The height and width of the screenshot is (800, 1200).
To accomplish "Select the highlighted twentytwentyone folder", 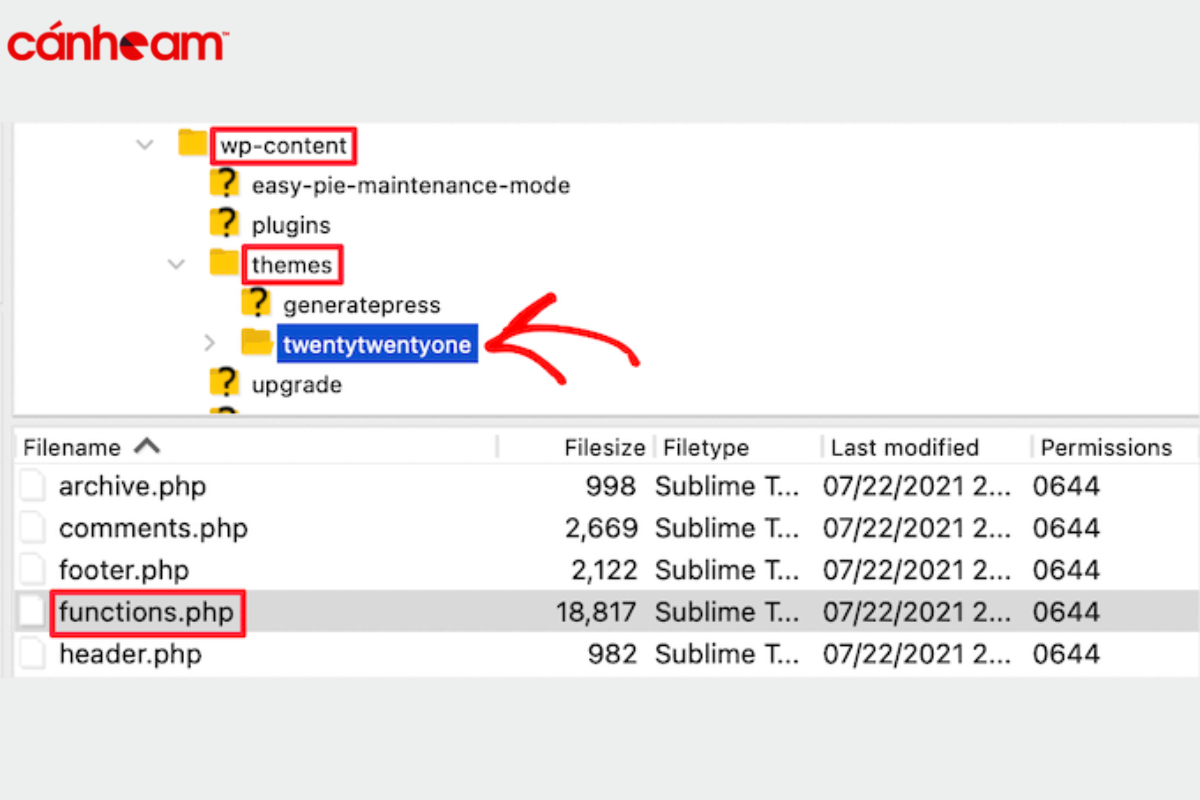I will pos(378,344).
